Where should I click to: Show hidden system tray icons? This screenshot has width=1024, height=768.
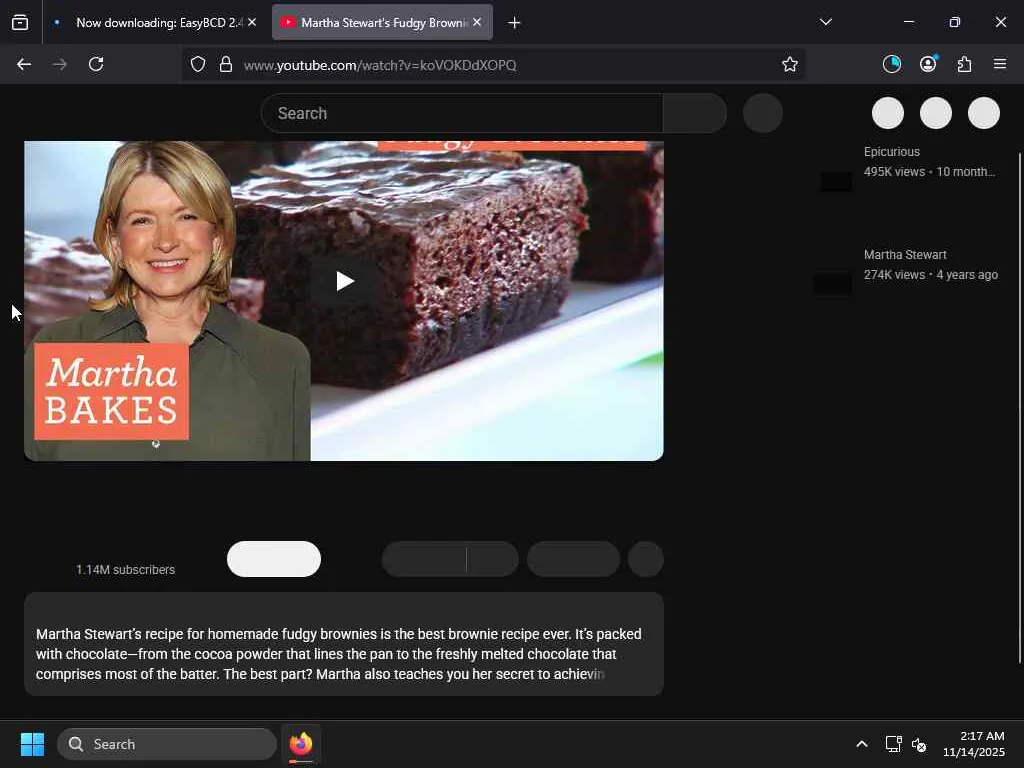pos(861,744)
